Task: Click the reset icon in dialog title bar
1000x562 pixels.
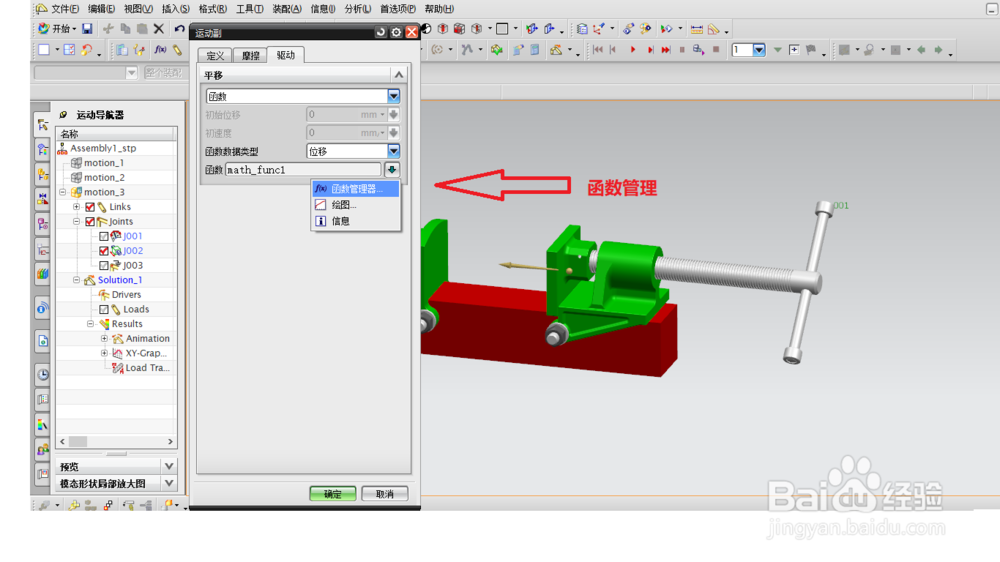Action: tap(380, 32)
